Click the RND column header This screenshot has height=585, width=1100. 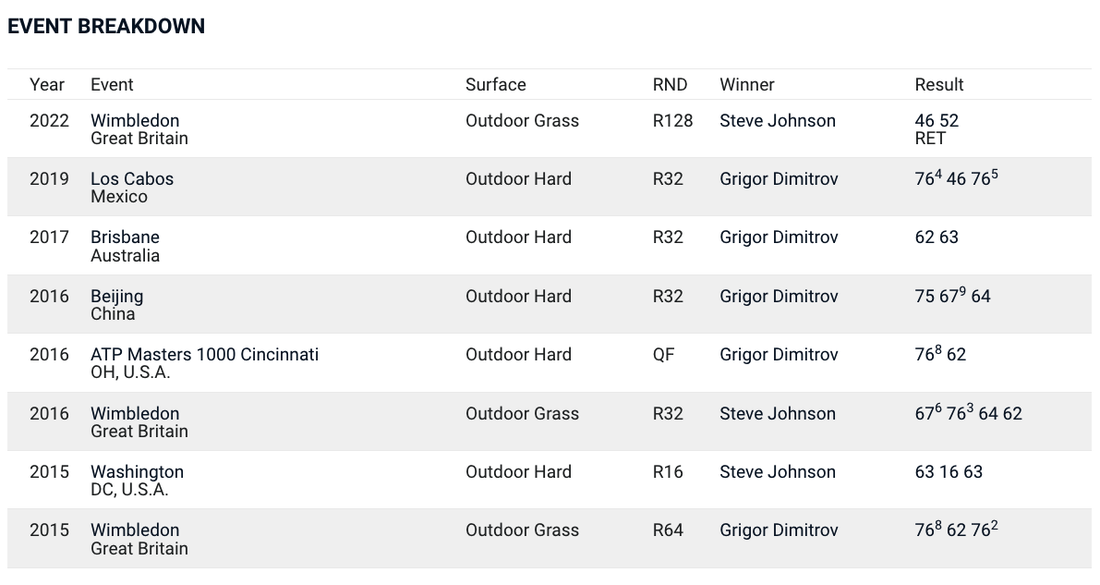point(670,85)
